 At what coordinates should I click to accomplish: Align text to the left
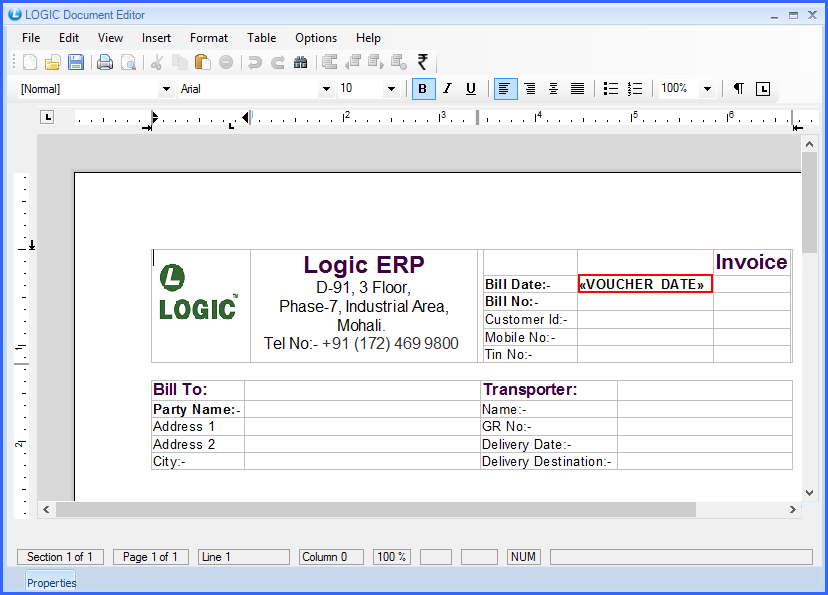pos(505,89)
